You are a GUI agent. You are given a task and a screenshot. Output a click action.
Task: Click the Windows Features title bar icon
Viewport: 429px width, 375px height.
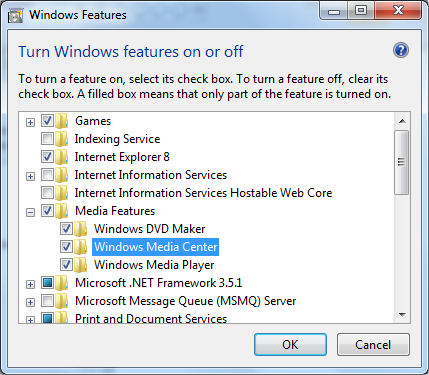[x=16, y=15]
